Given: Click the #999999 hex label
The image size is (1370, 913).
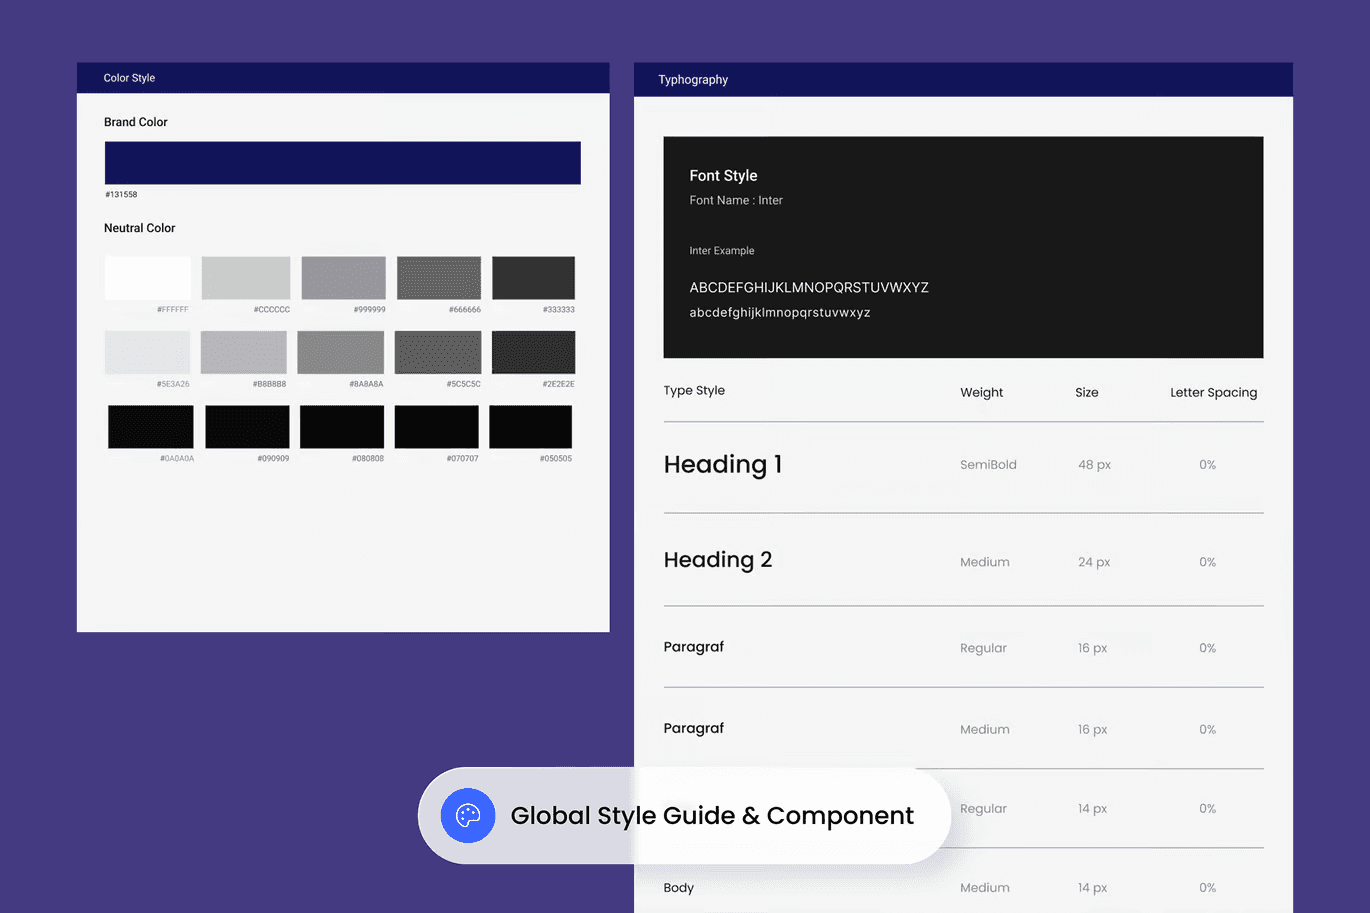Looking at the screenshot, I should click(x=370, y=310).
